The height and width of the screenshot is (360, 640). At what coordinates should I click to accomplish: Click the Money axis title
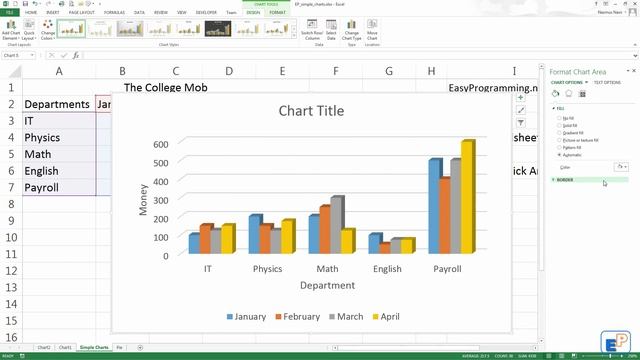[143, 200]
